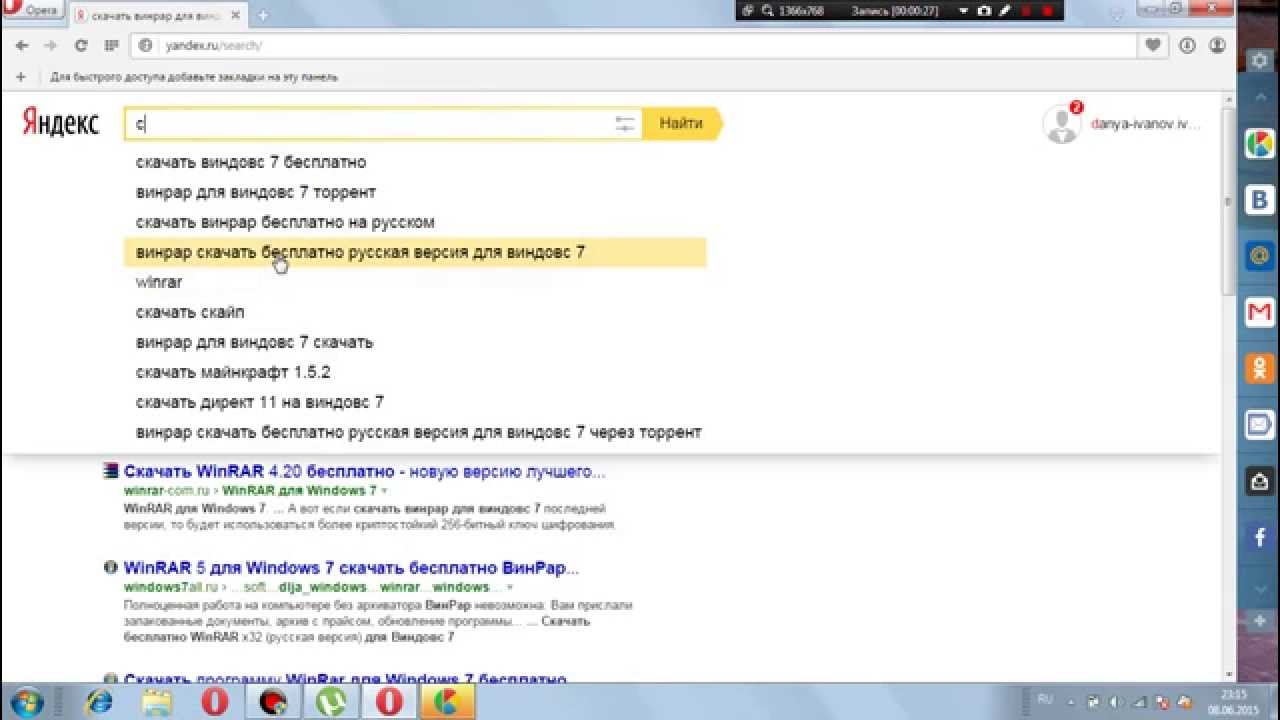
Task: Open the windows7all.ru green link
Action: (170, 587)
